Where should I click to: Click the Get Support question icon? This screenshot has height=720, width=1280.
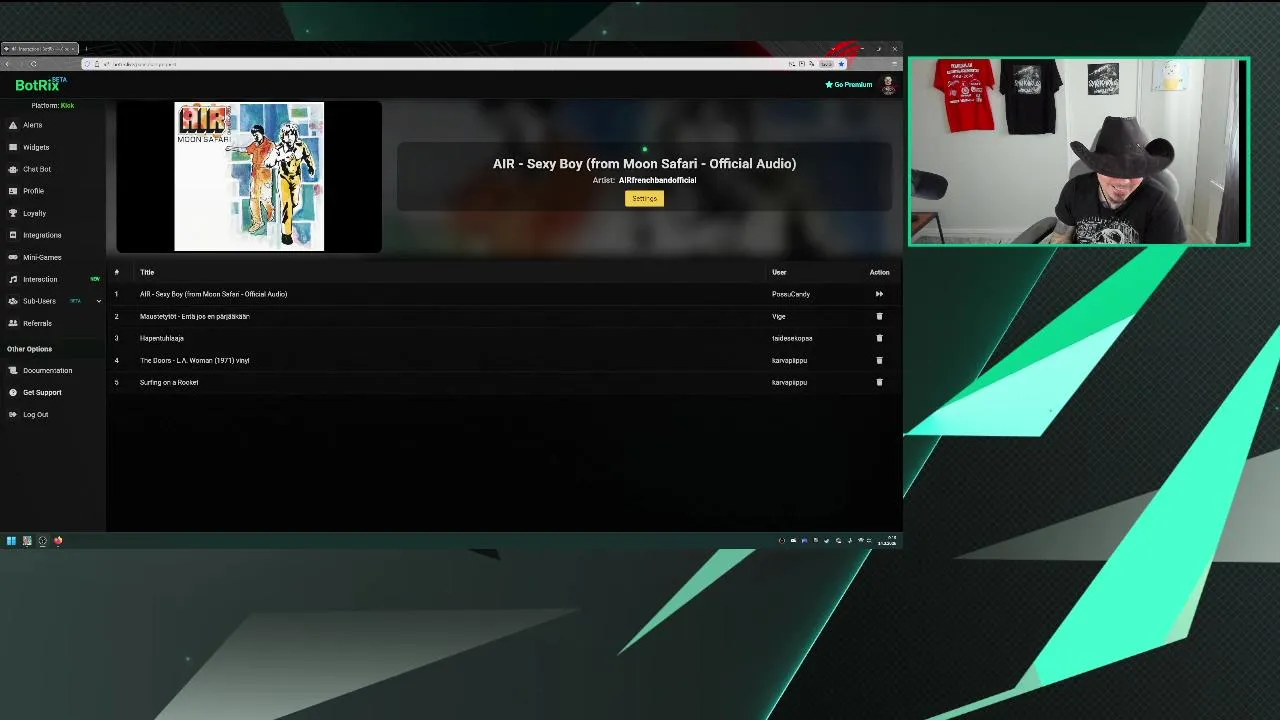point(13,392)
